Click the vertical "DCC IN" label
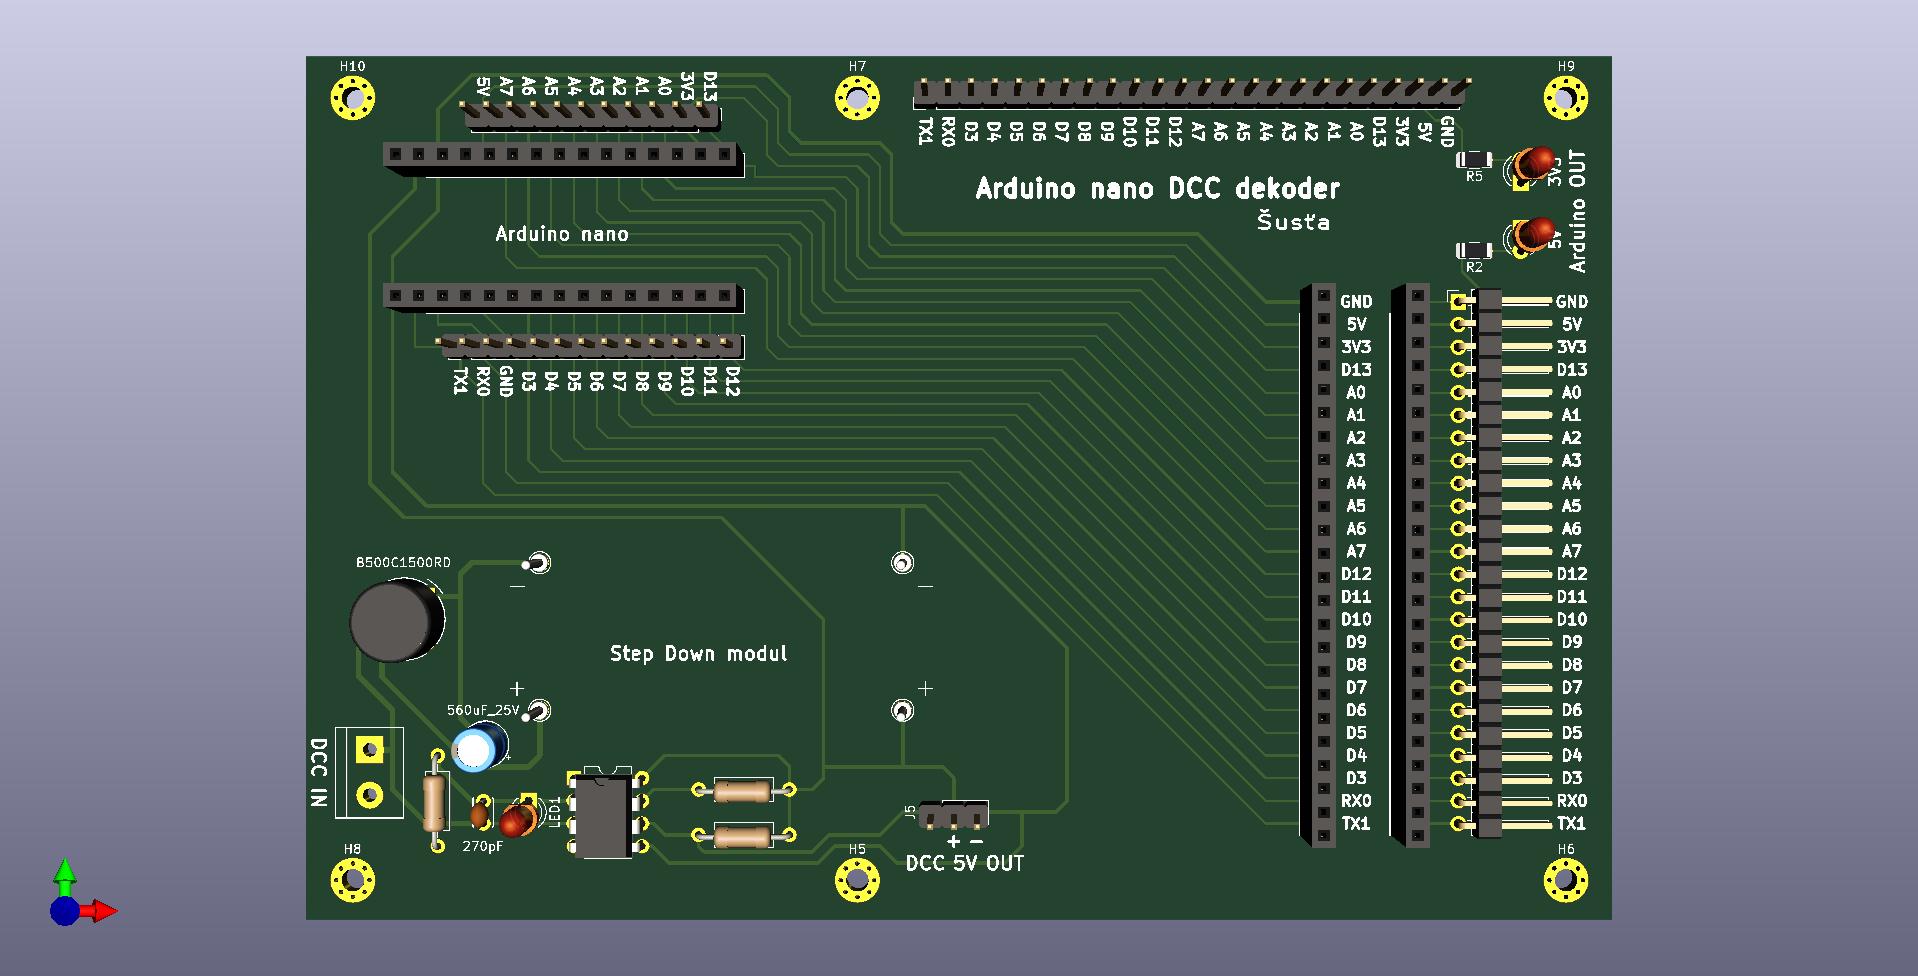 [x=319, y=772]
